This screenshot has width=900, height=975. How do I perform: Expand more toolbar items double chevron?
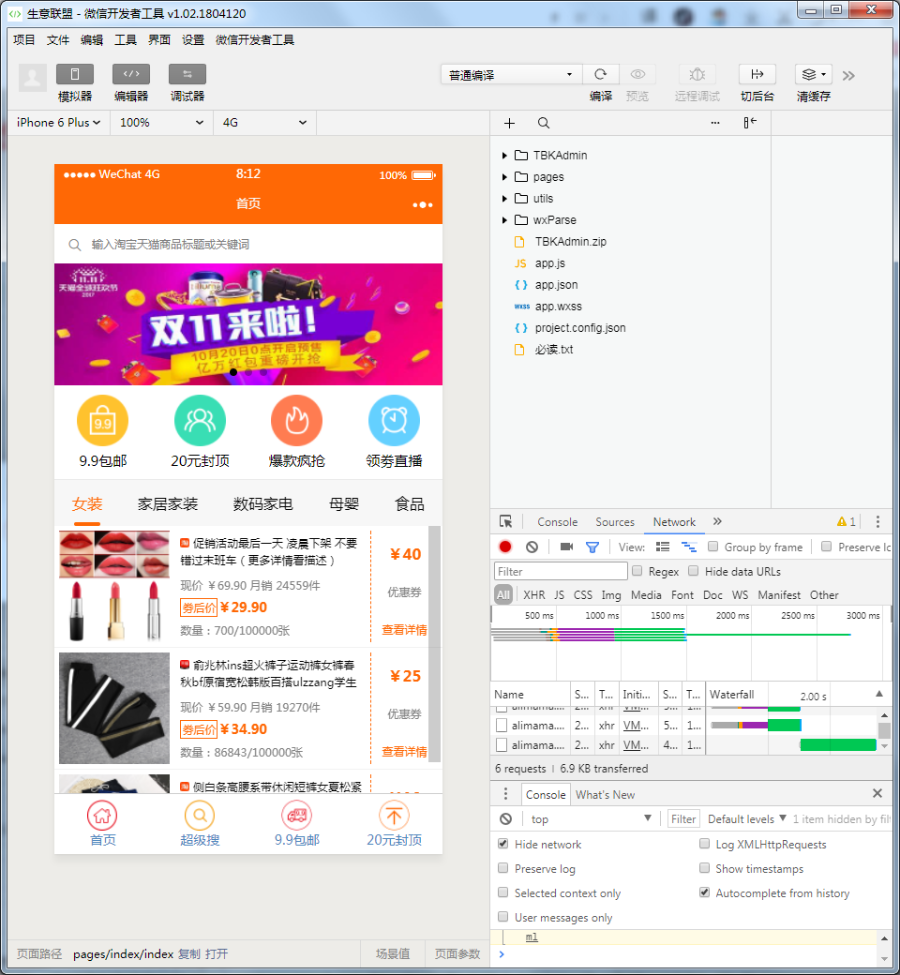point(848,76)
